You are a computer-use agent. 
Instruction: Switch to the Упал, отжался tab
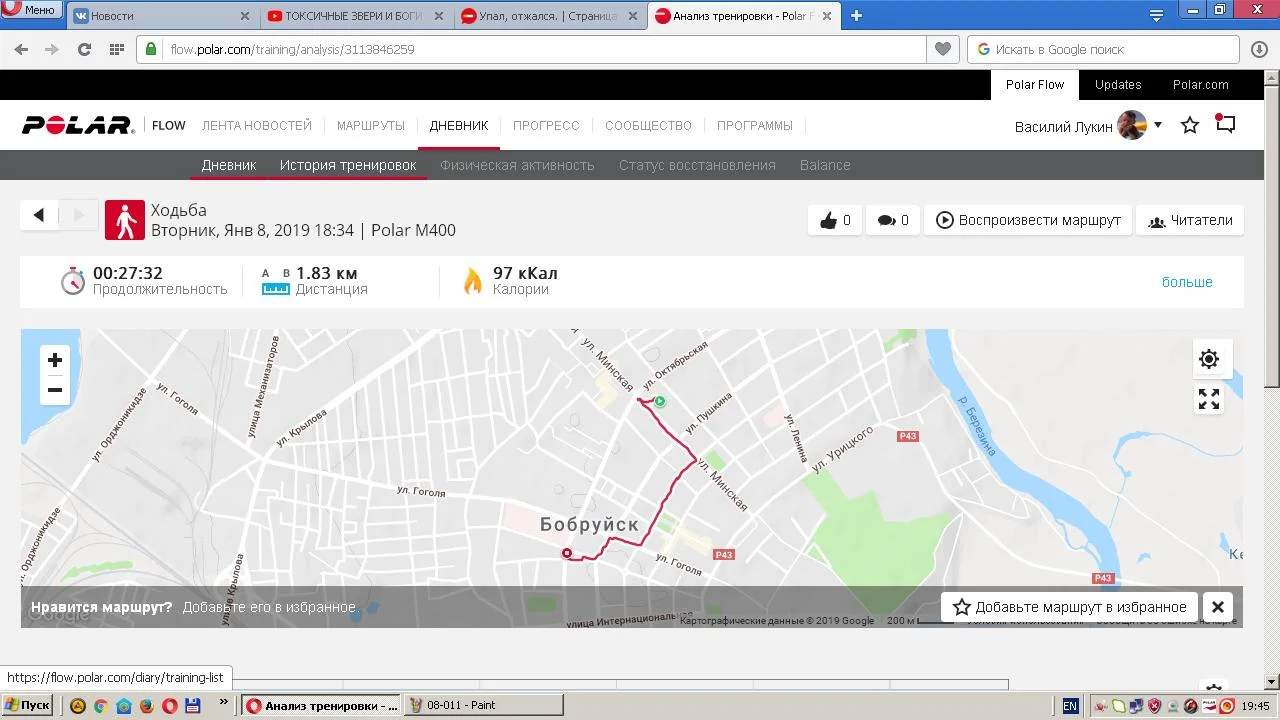548,16
